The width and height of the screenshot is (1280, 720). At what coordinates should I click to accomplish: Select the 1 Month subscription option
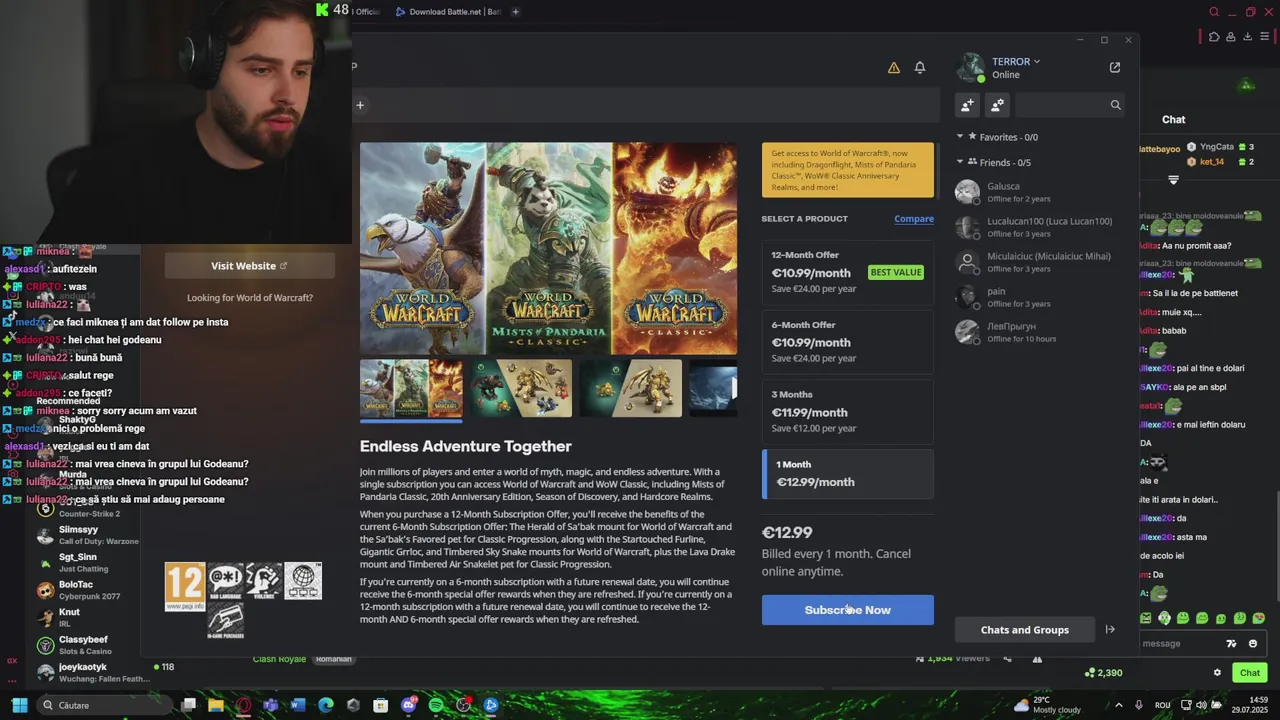click(848, 474)
